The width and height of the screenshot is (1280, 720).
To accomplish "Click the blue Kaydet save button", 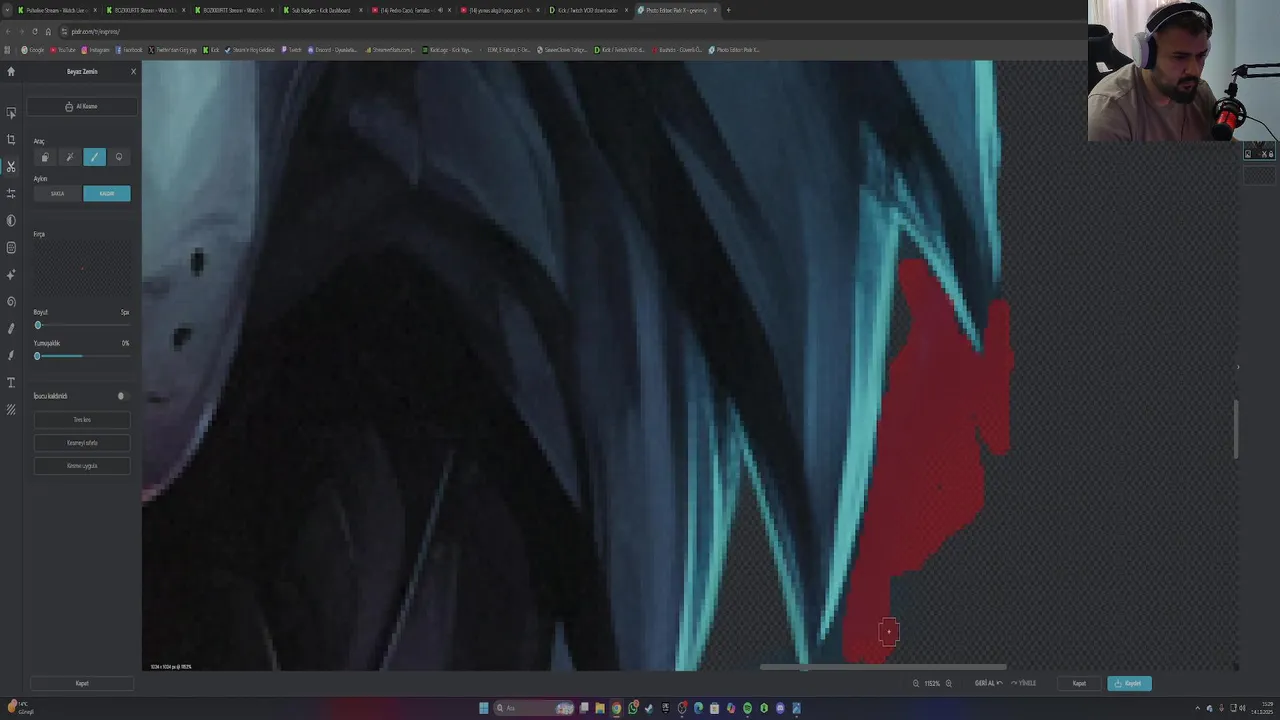I will (1129, 683).
